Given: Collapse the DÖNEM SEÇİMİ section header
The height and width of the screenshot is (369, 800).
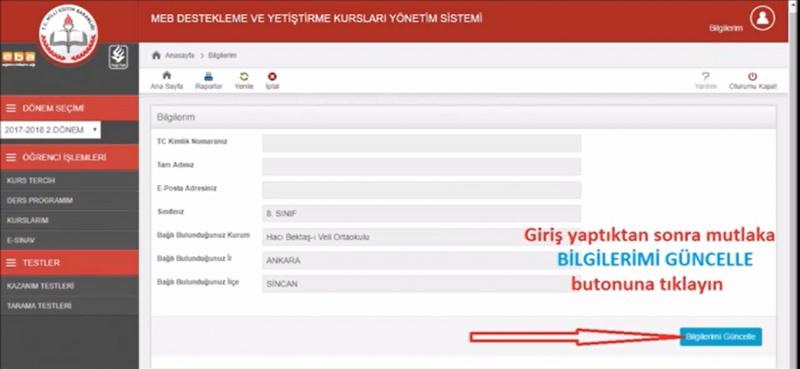Looking at the screenshot, I should click(69, 108).
